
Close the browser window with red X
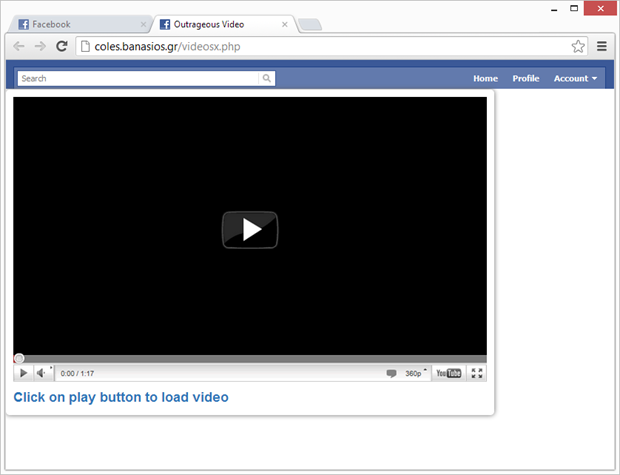(600, 8)
